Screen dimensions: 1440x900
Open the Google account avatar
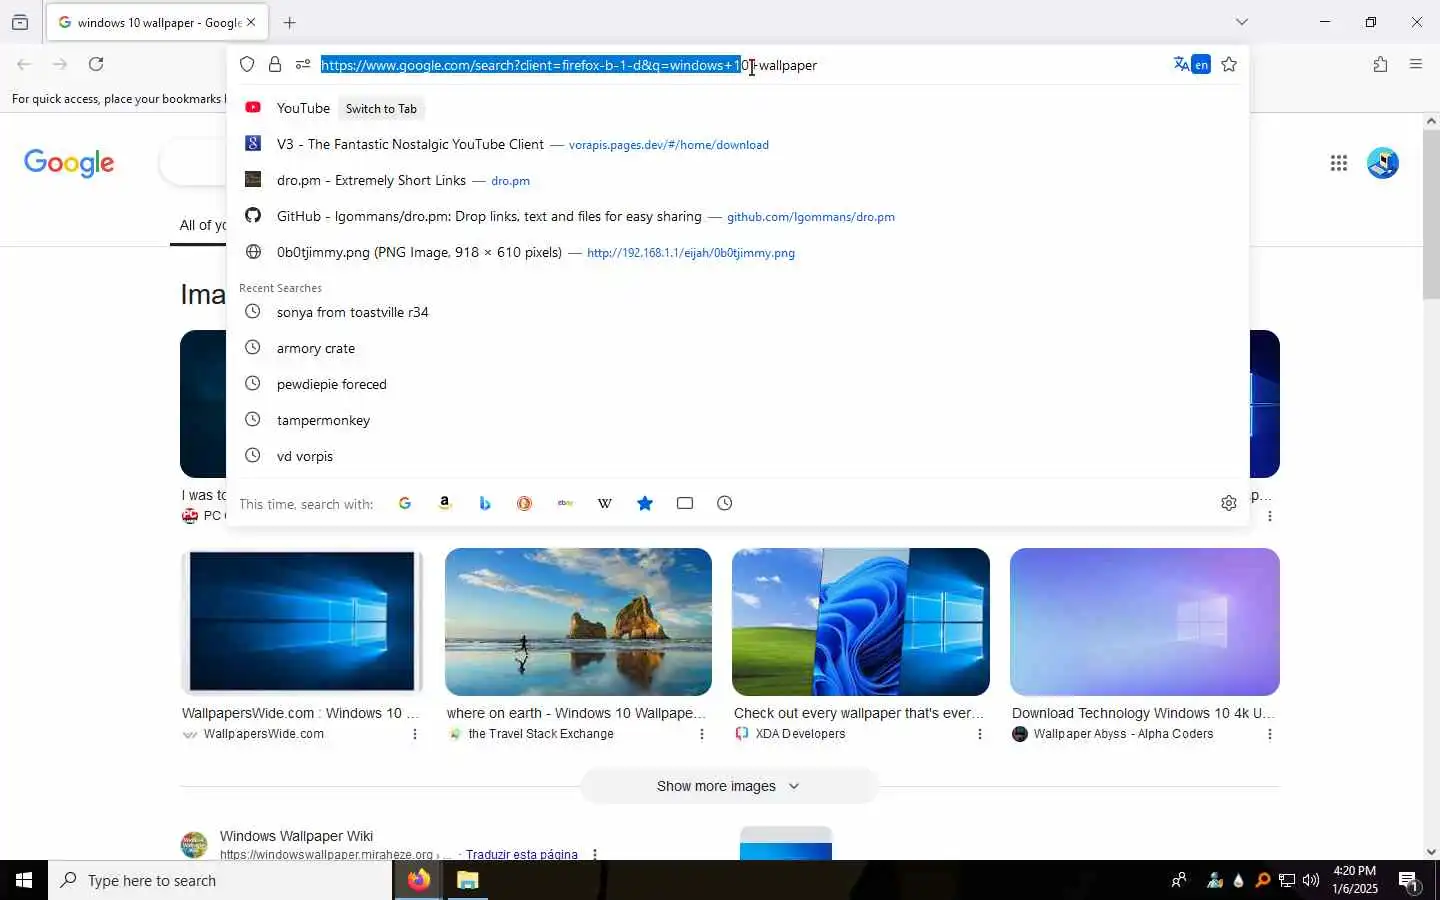[1383, 163]
